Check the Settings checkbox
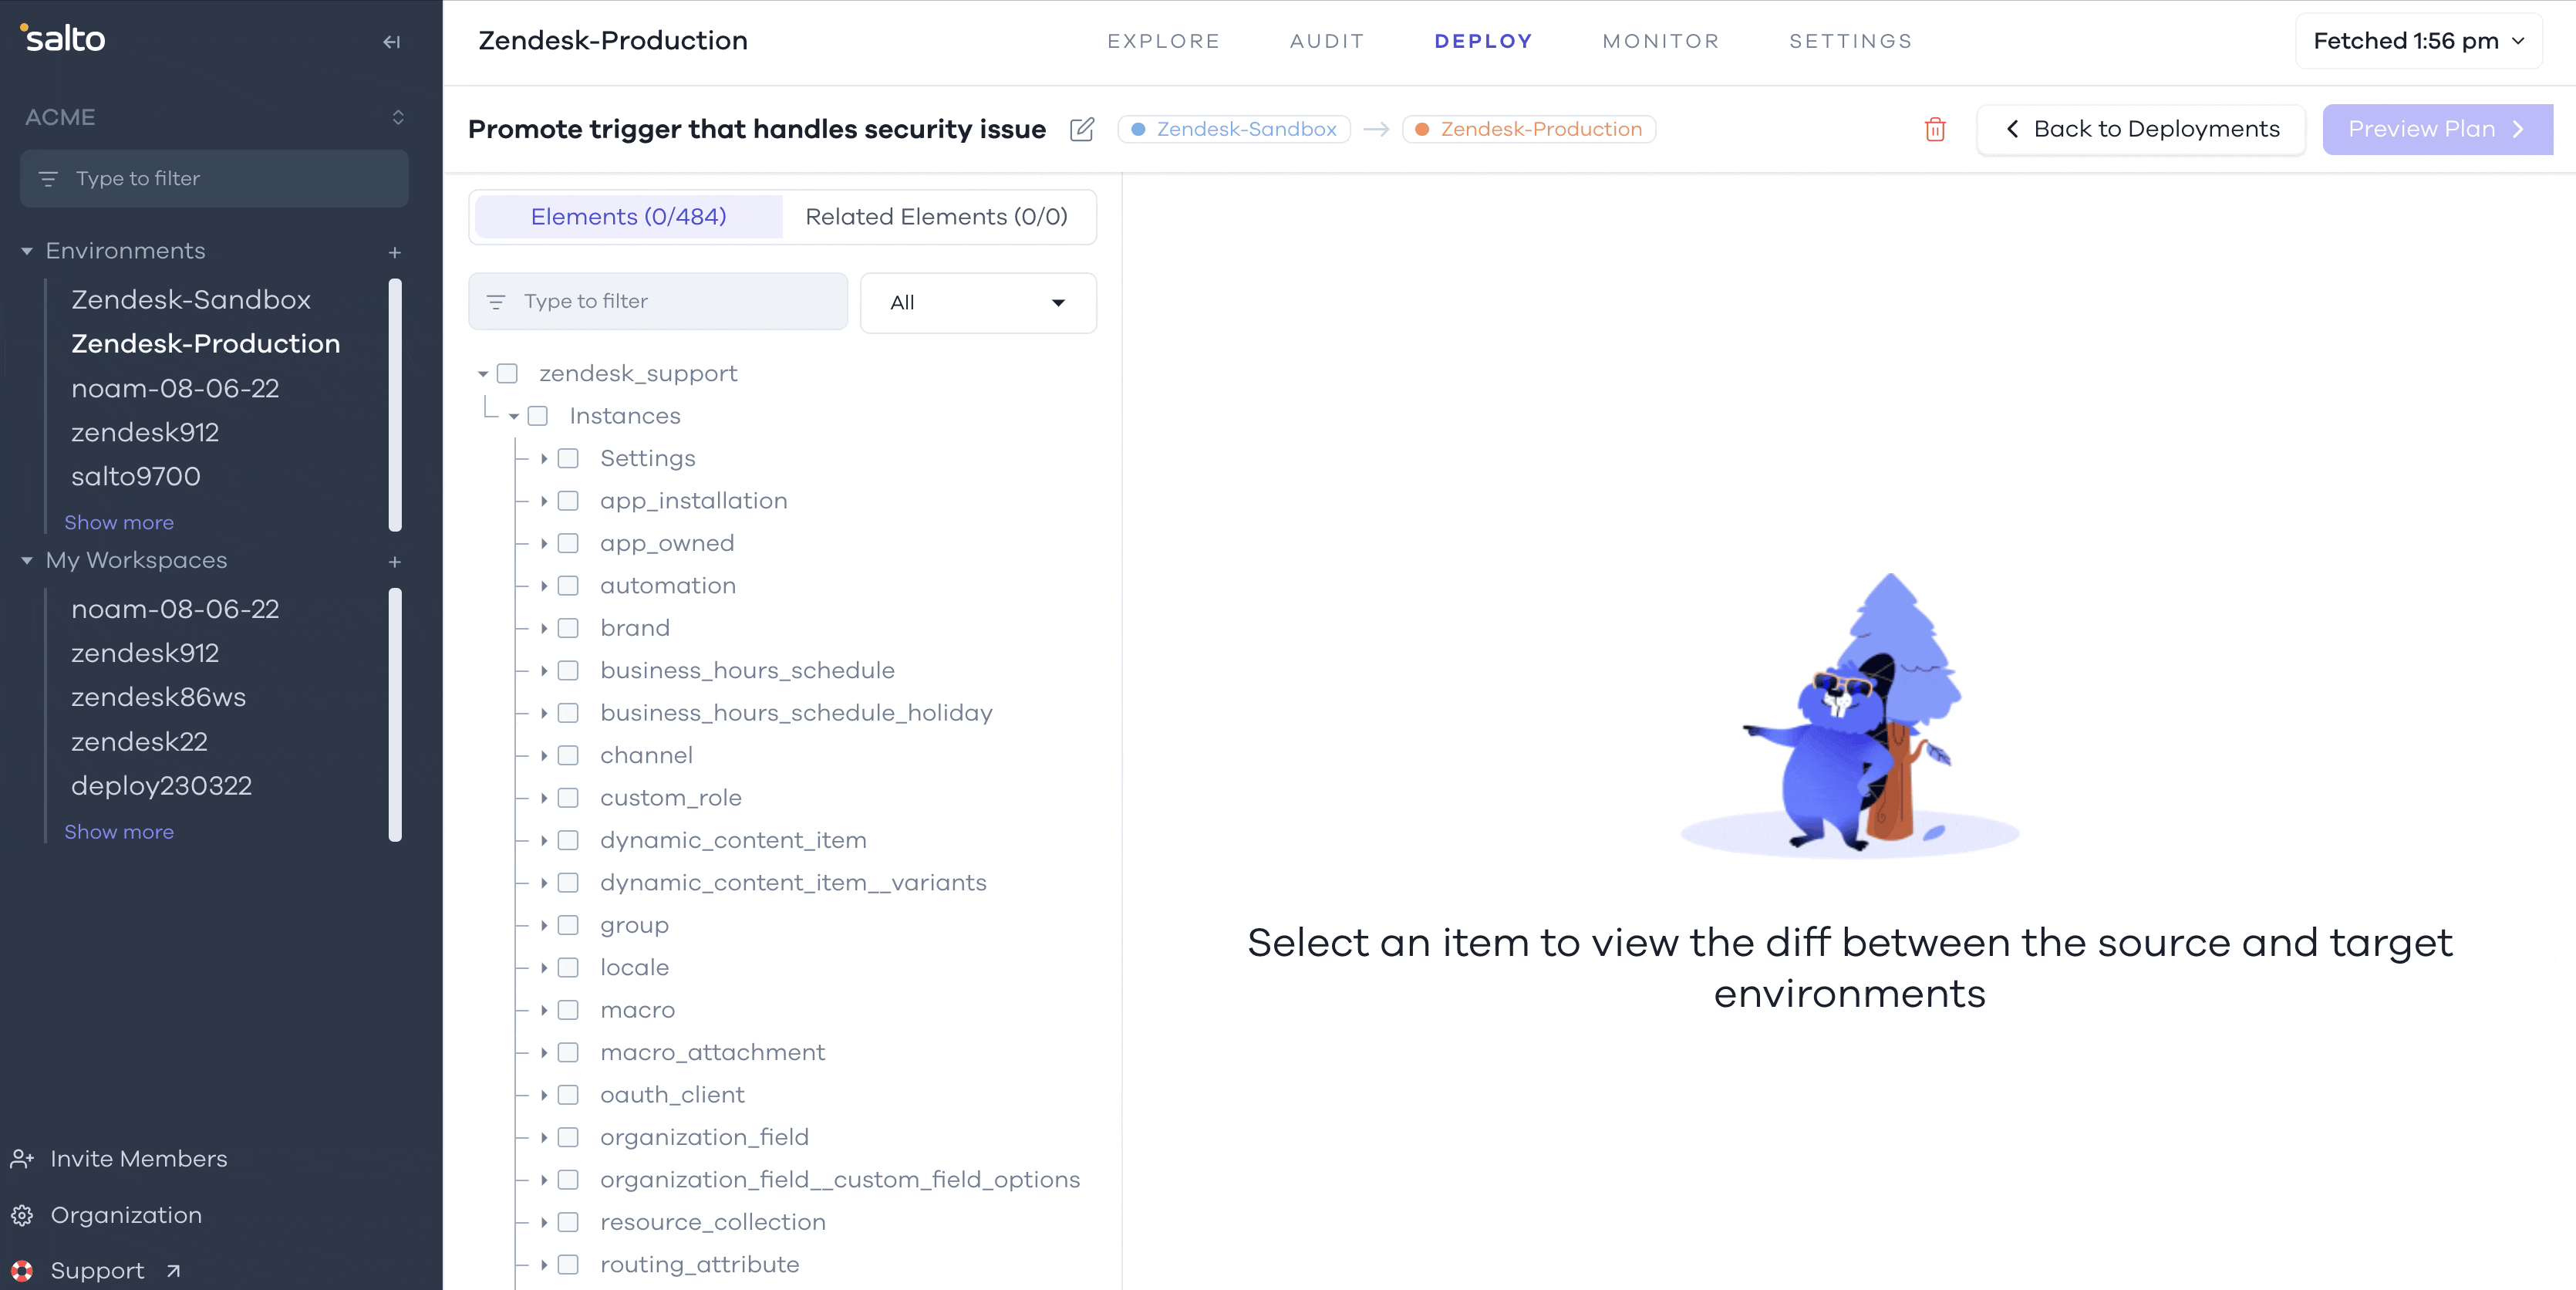 tap(568, 458)
